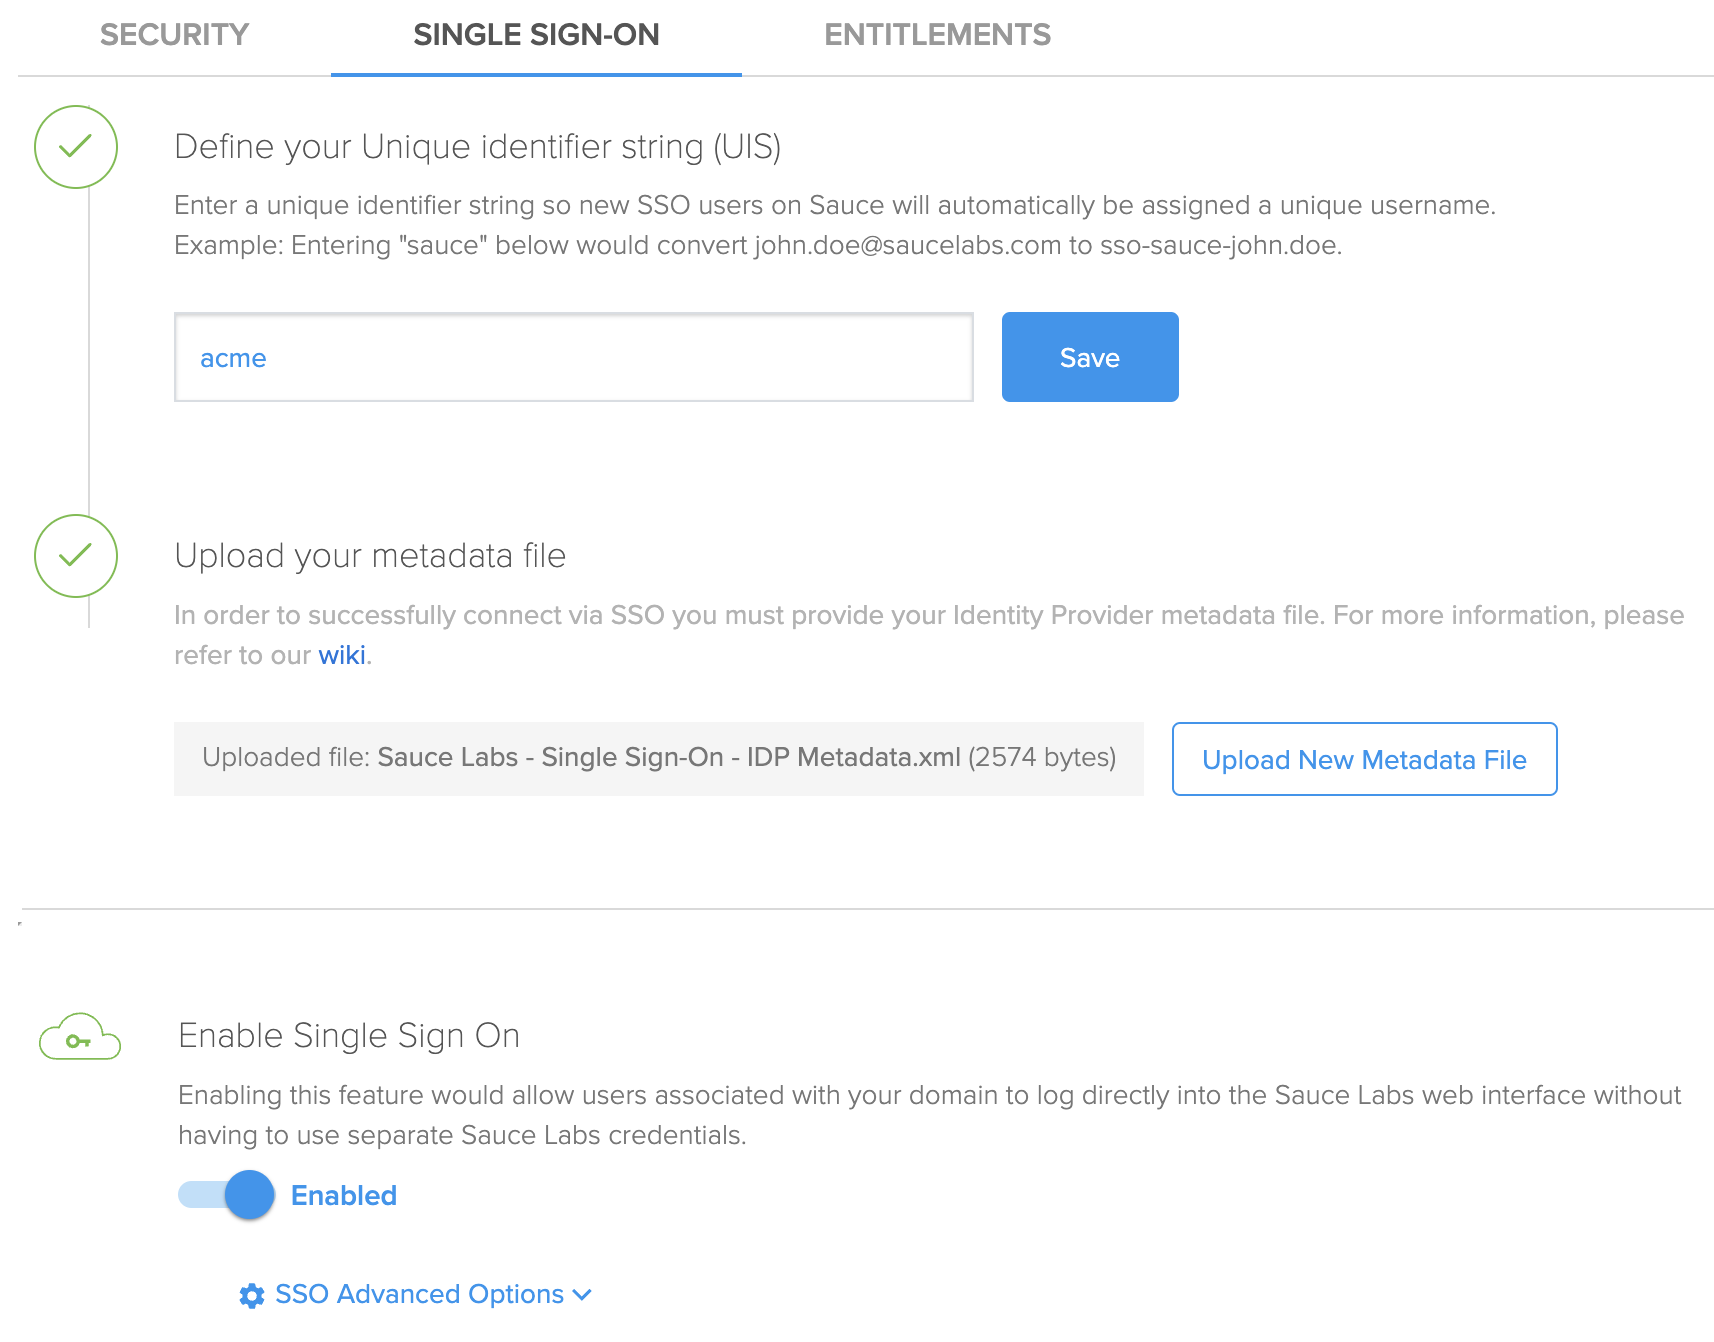Screen dimensions: 1714x1342
Task: Click the uploaded IDP Metadata.xml file entry
Action: coord(659,758)
